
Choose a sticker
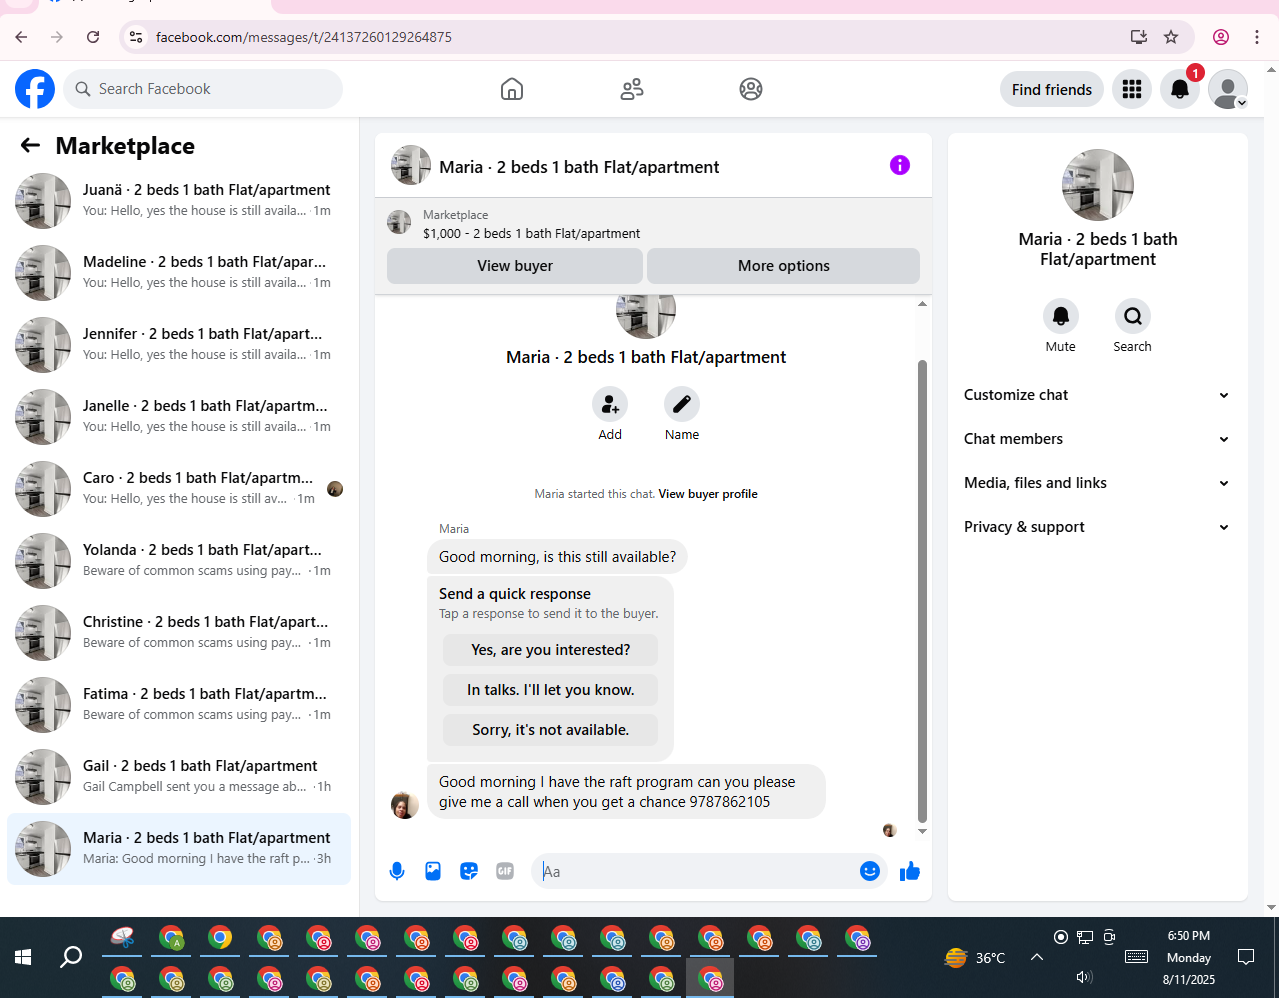469,871
